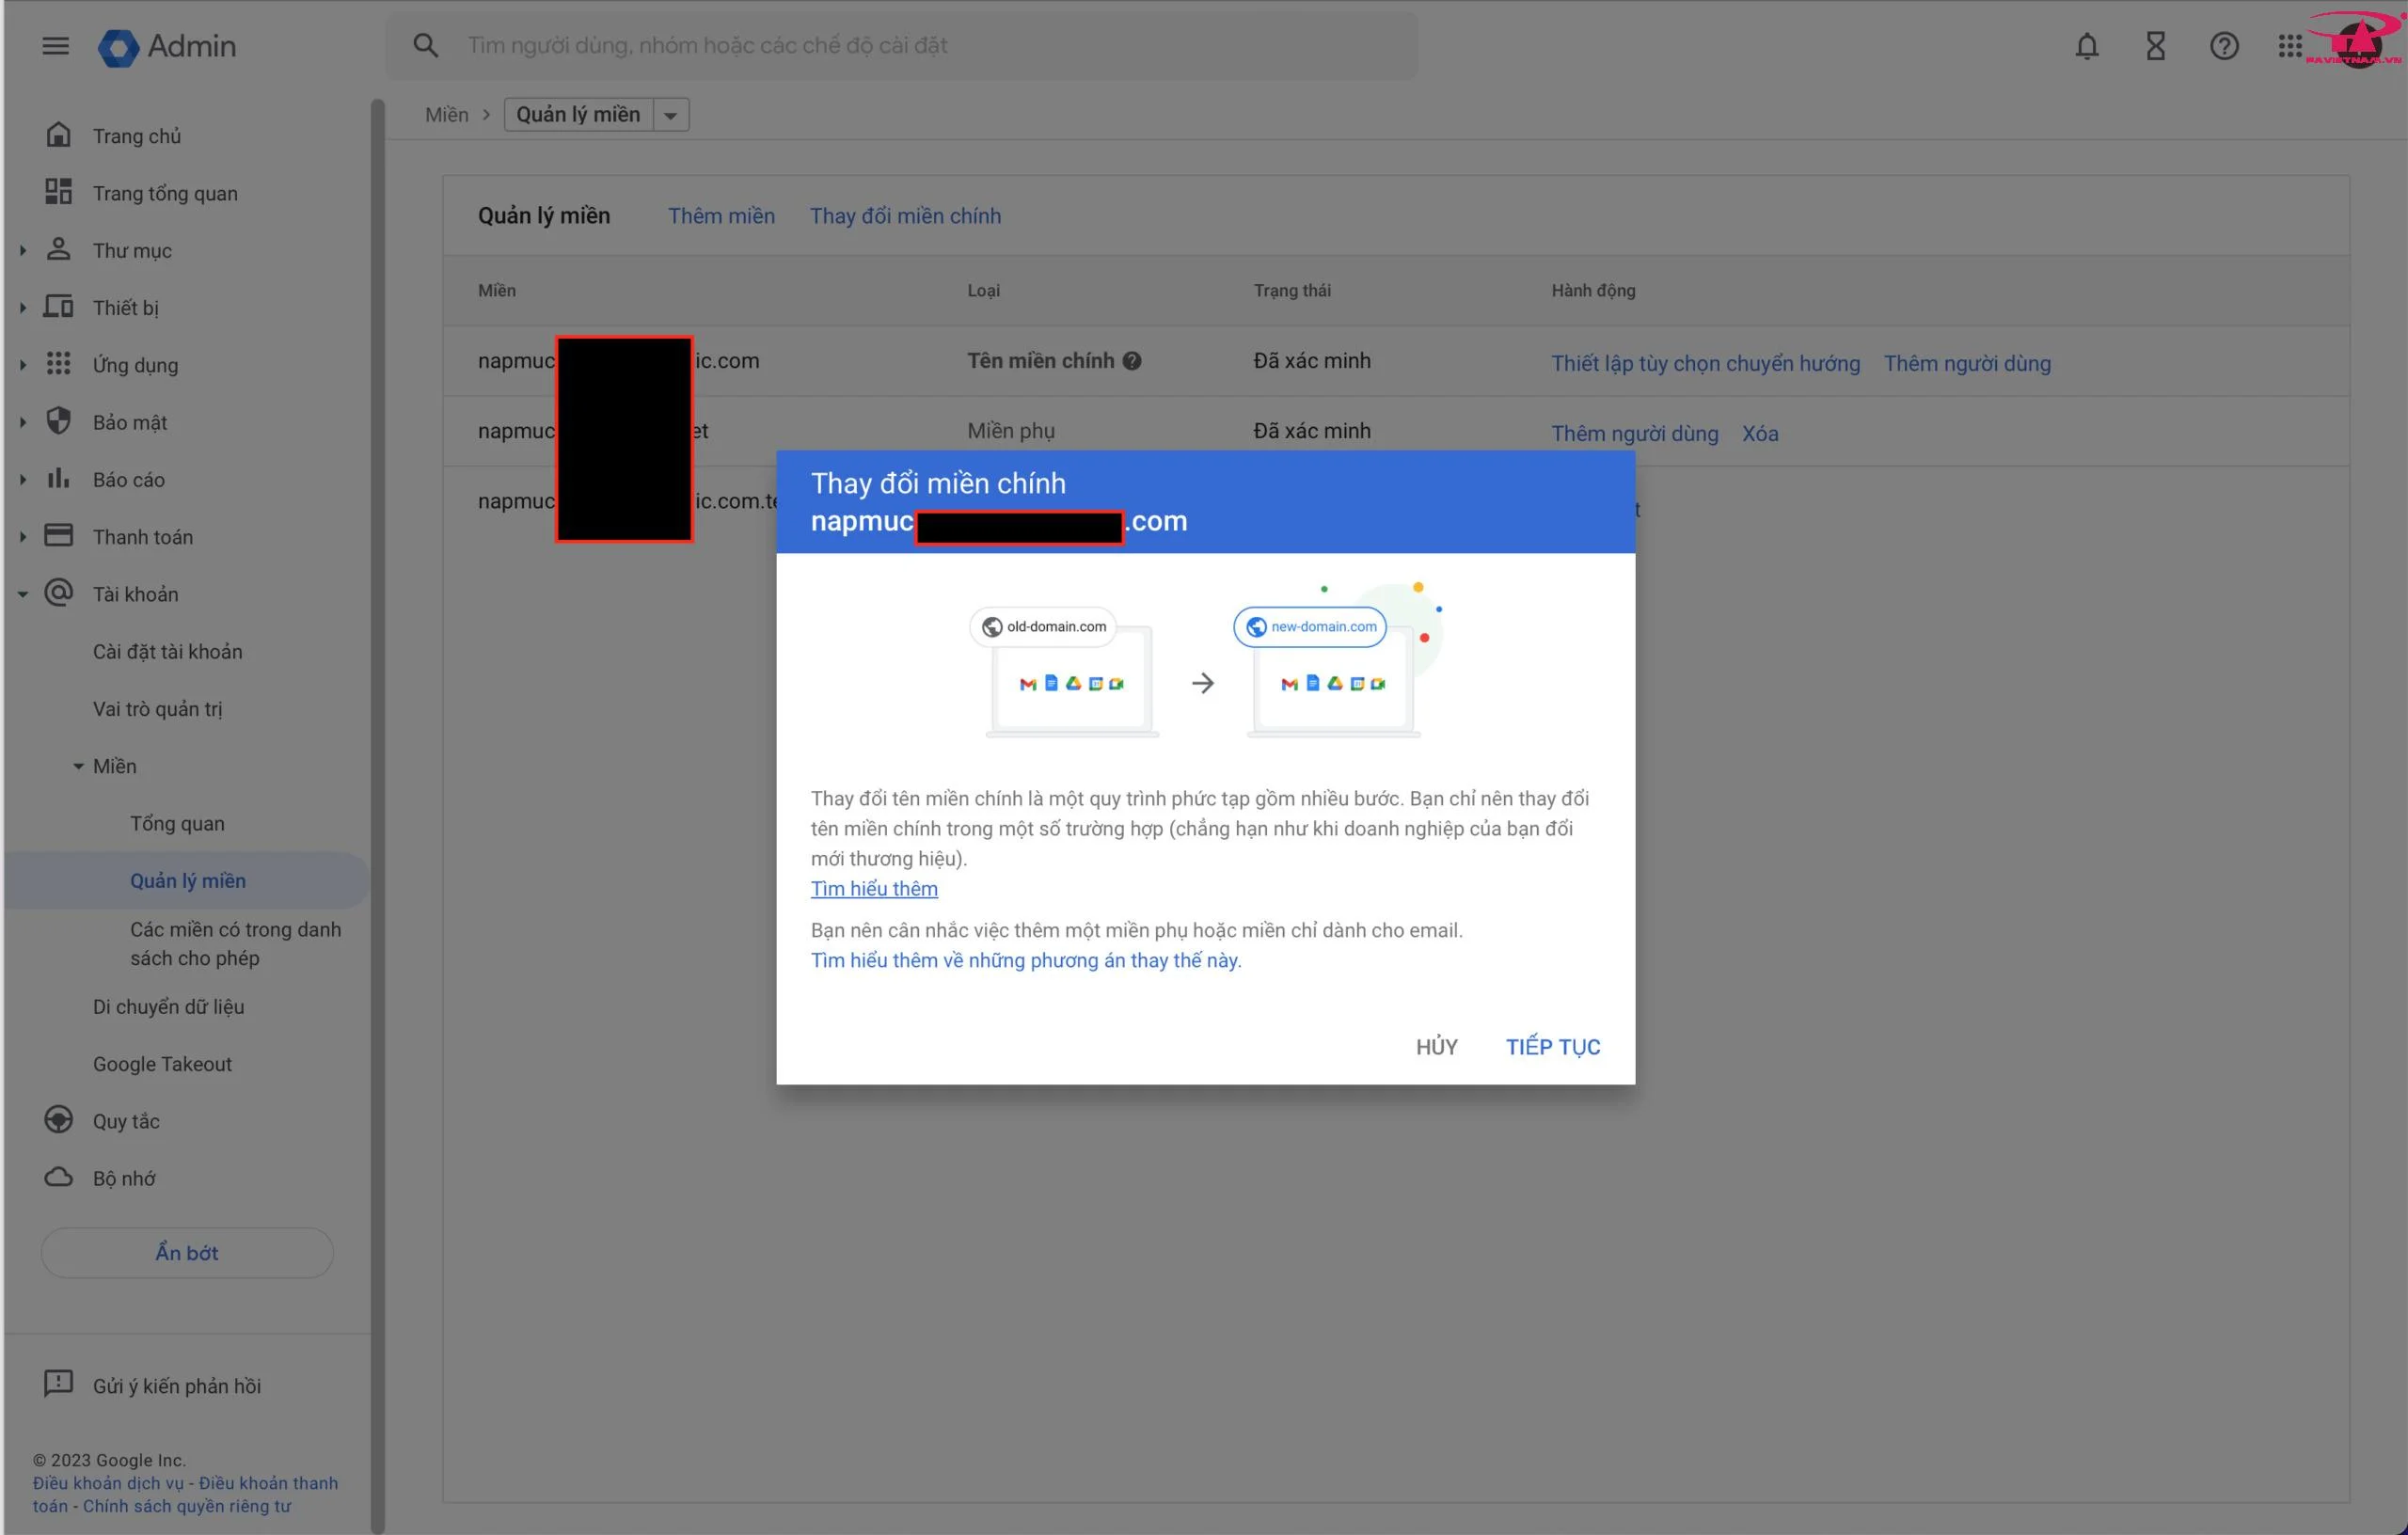Expand the Bảo mật section arrow
The height and width of the screenshot is (1535, 2408).
(x=22, y=422)
